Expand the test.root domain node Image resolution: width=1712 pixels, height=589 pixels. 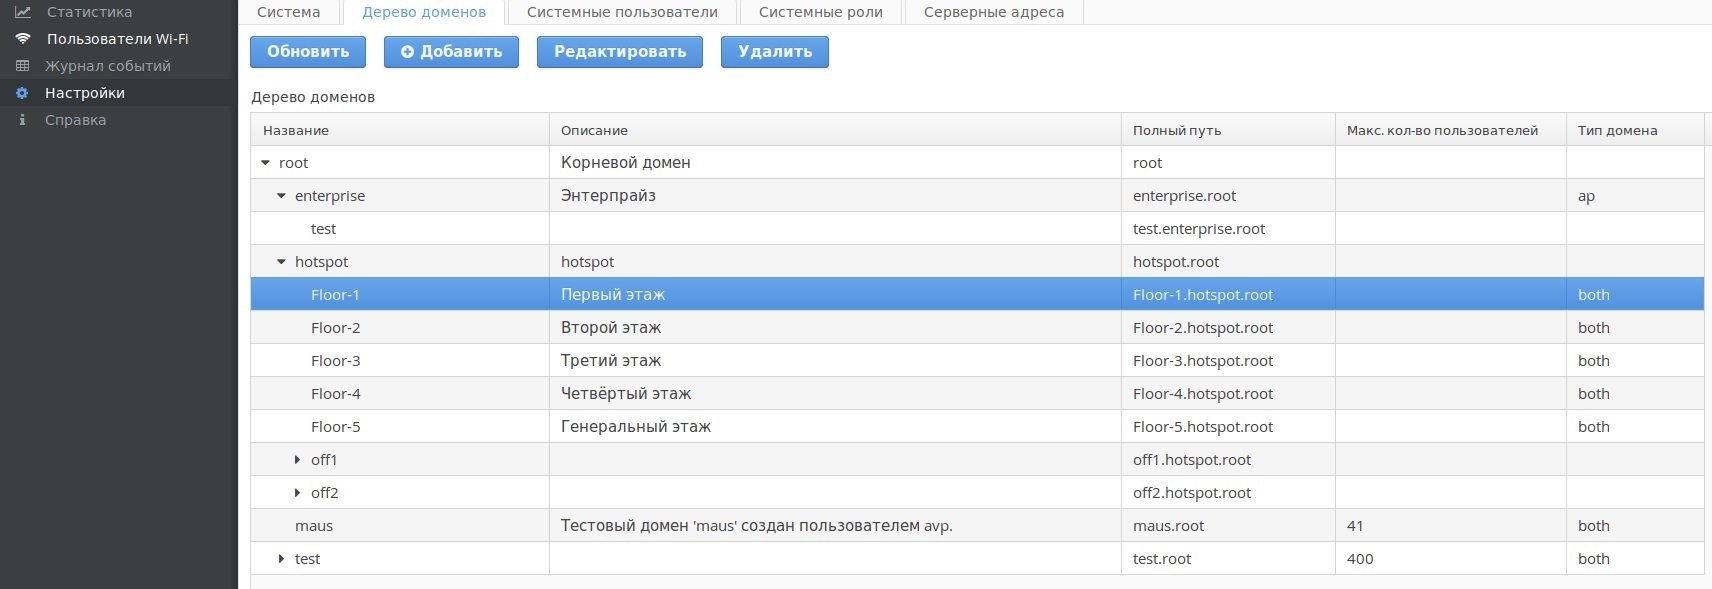coord(281,559)
